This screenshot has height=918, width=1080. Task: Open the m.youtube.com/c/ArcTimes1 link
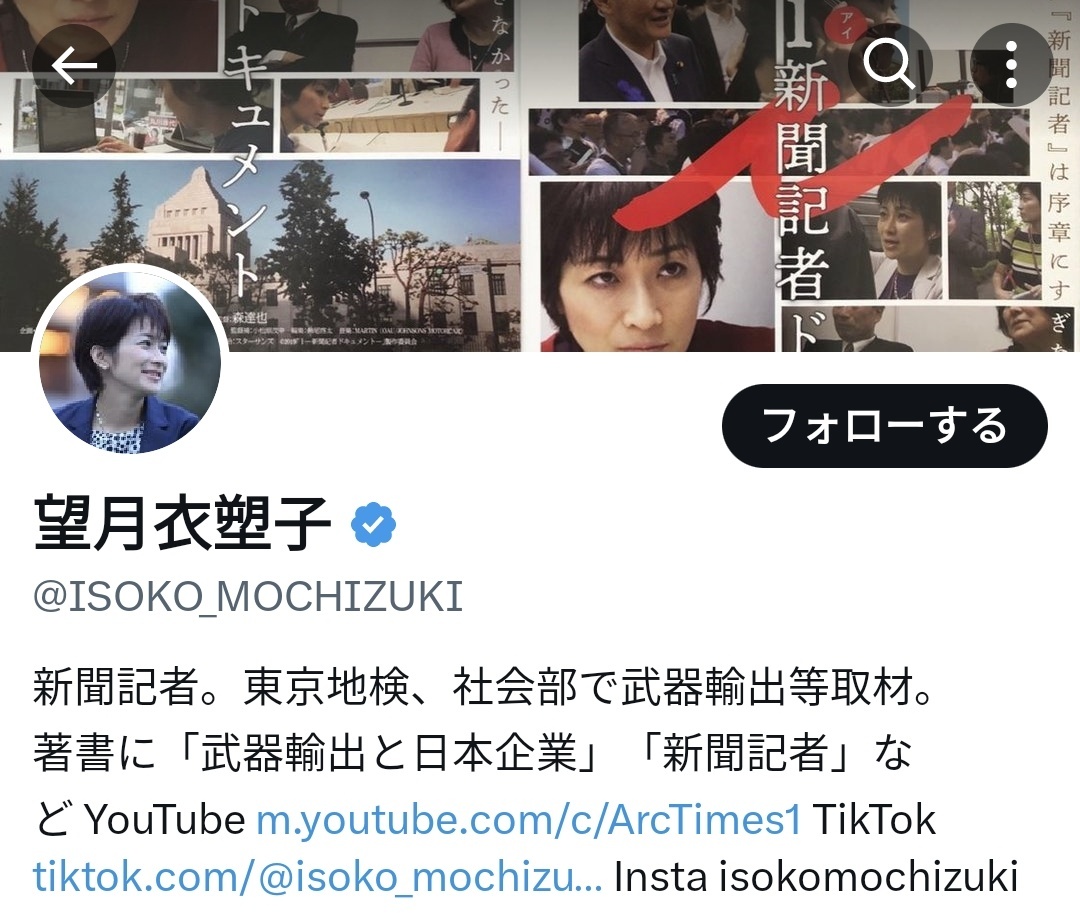coord(528,820)
